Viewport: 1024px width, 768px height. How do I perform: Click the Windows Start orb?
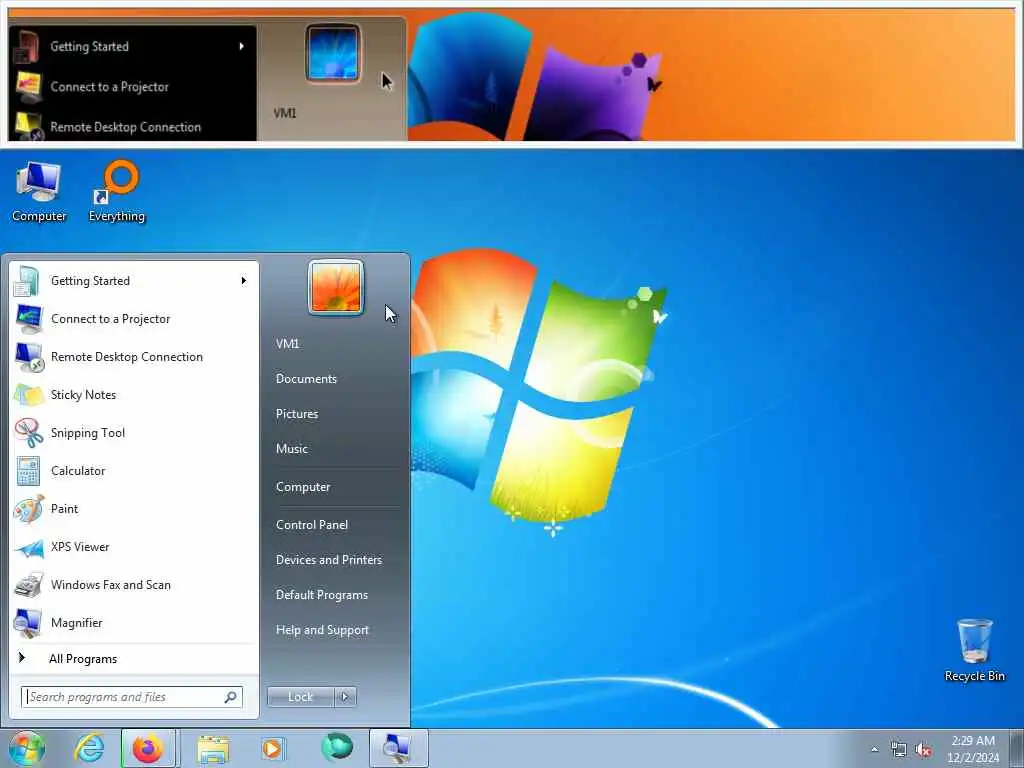pos(26,748)
